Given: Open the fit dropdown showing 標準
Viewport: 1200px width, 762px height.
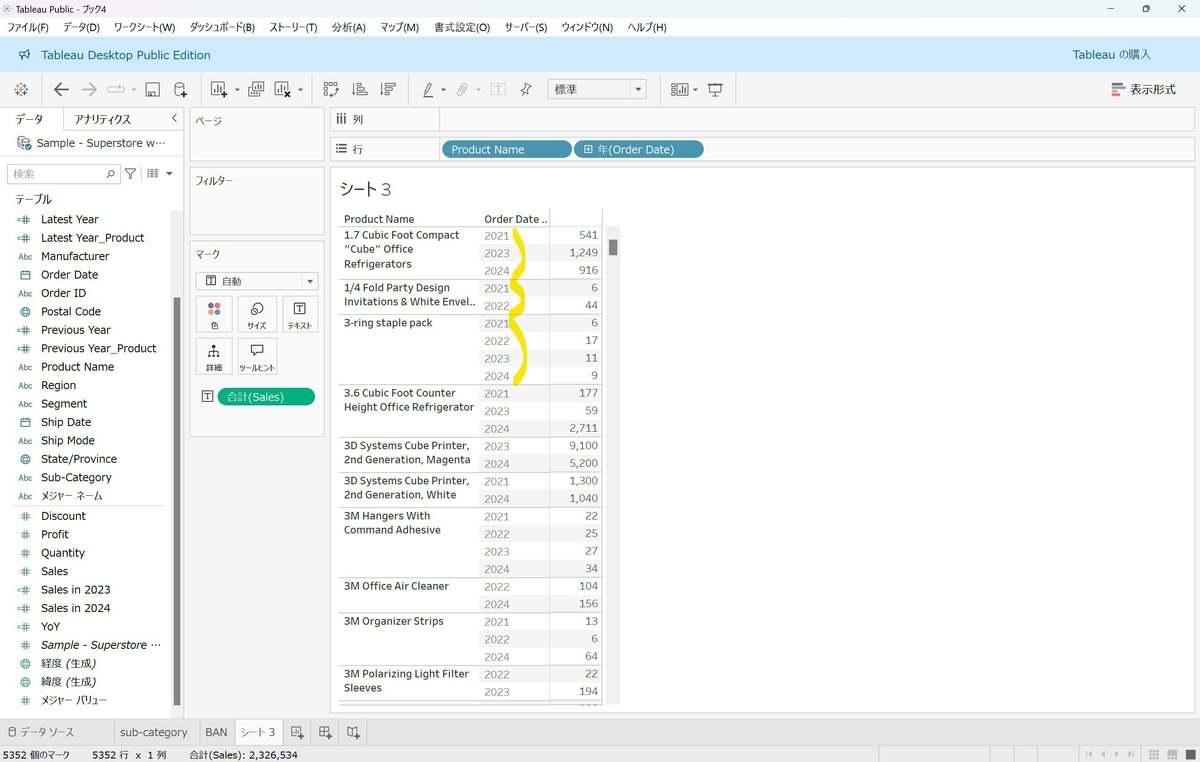Looking at the screenshot, I should click(x=597, y=90).
